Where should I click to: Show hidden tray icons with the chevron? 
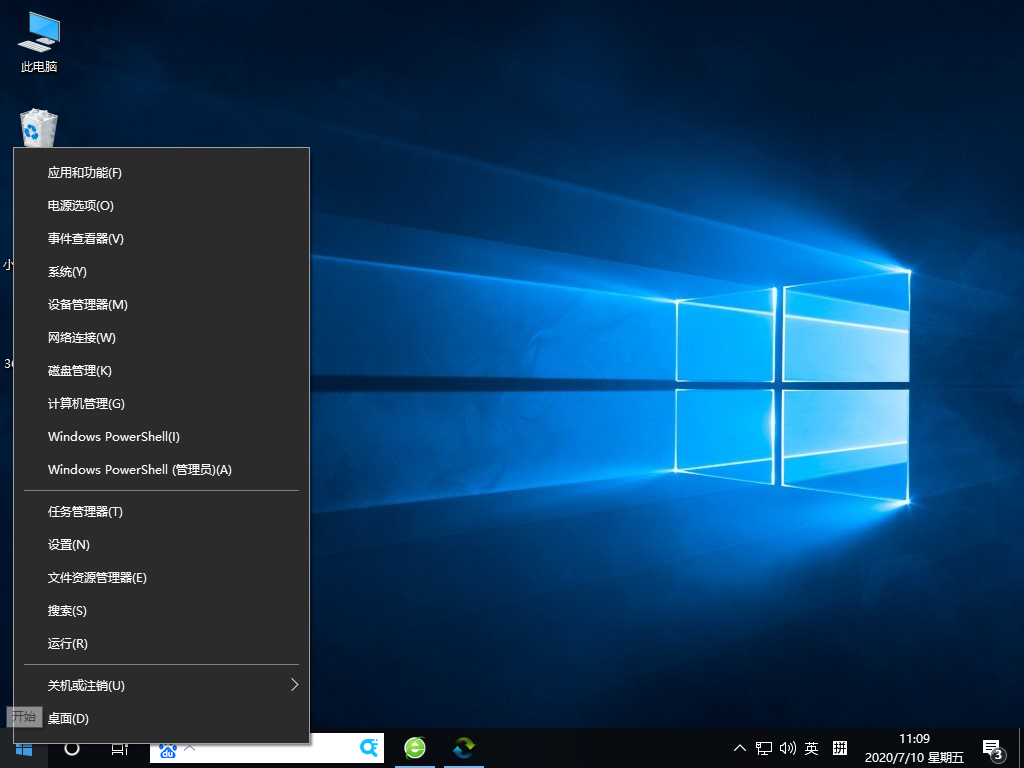pos(740,748)
